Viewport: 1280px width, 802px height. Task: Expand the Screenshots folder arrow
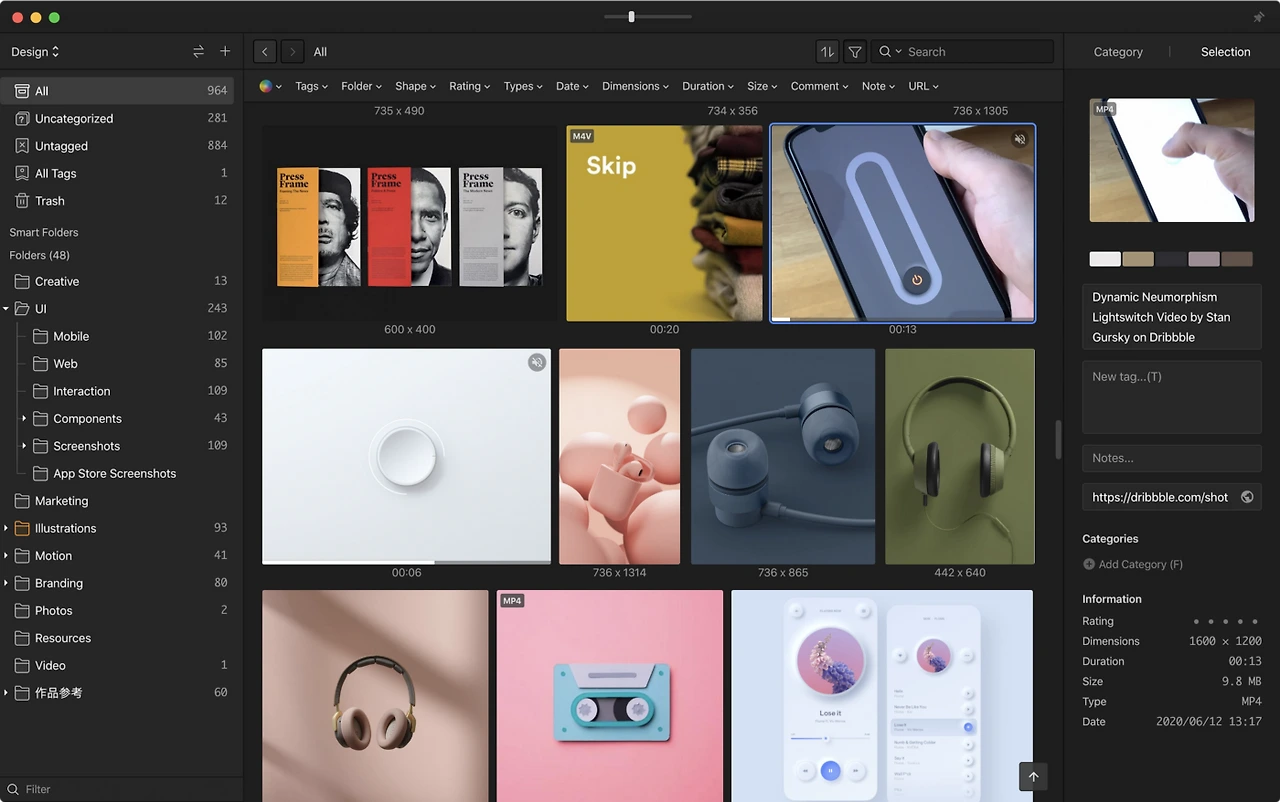click(x=24, y=446)
